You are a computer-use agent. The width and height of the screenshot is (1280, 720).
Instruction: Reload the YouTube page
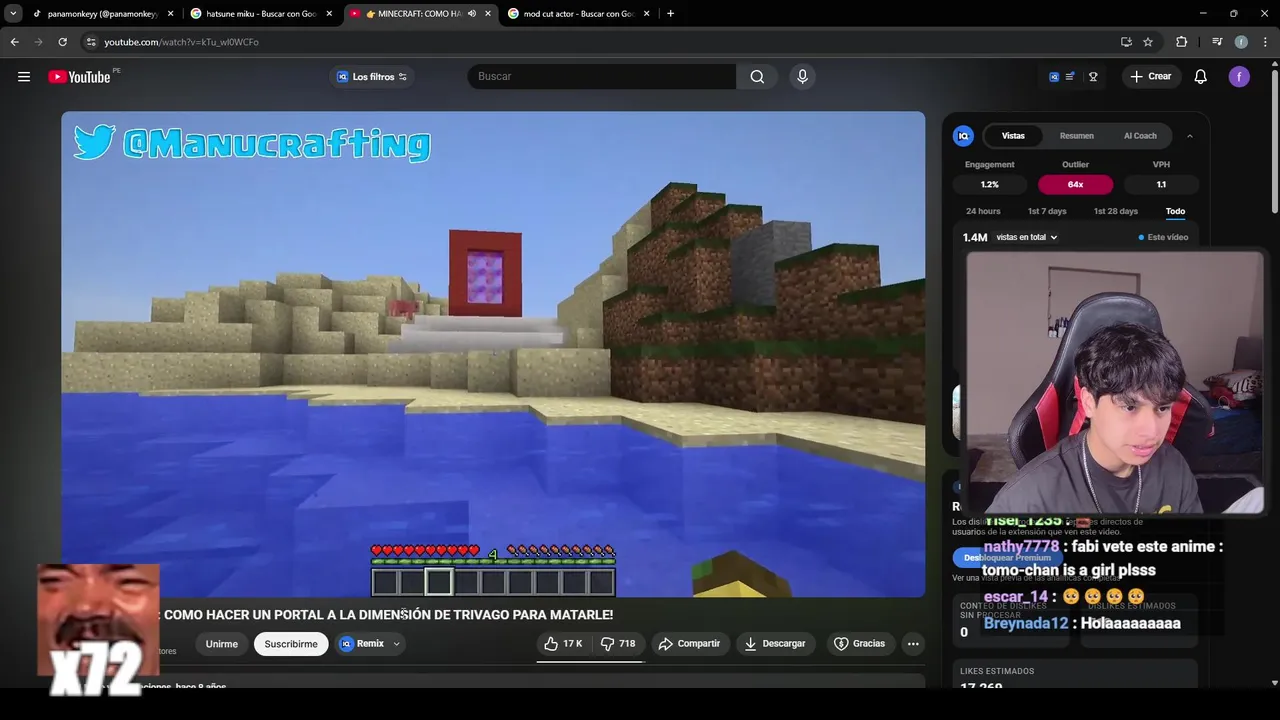(x=62, y=42)
